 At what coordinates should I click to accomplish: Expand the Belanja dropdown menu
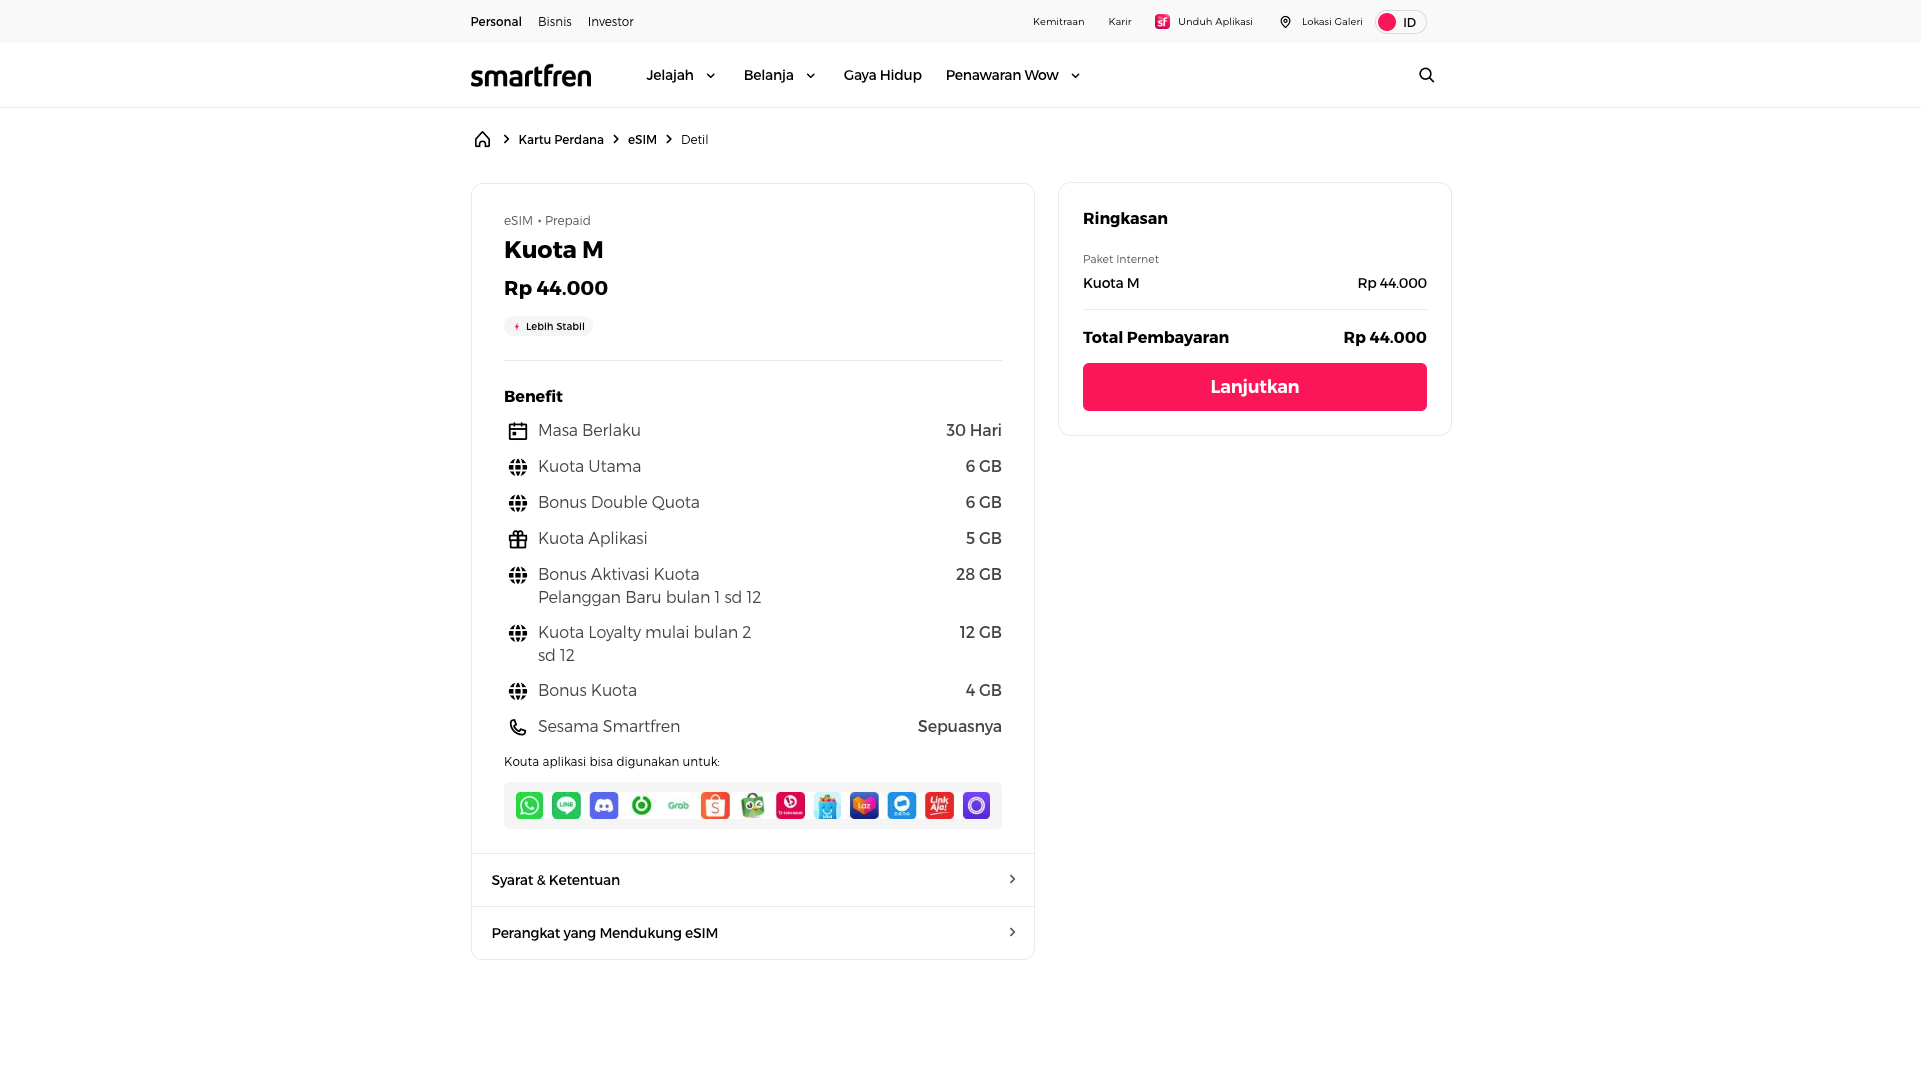[x=780, y=75]
